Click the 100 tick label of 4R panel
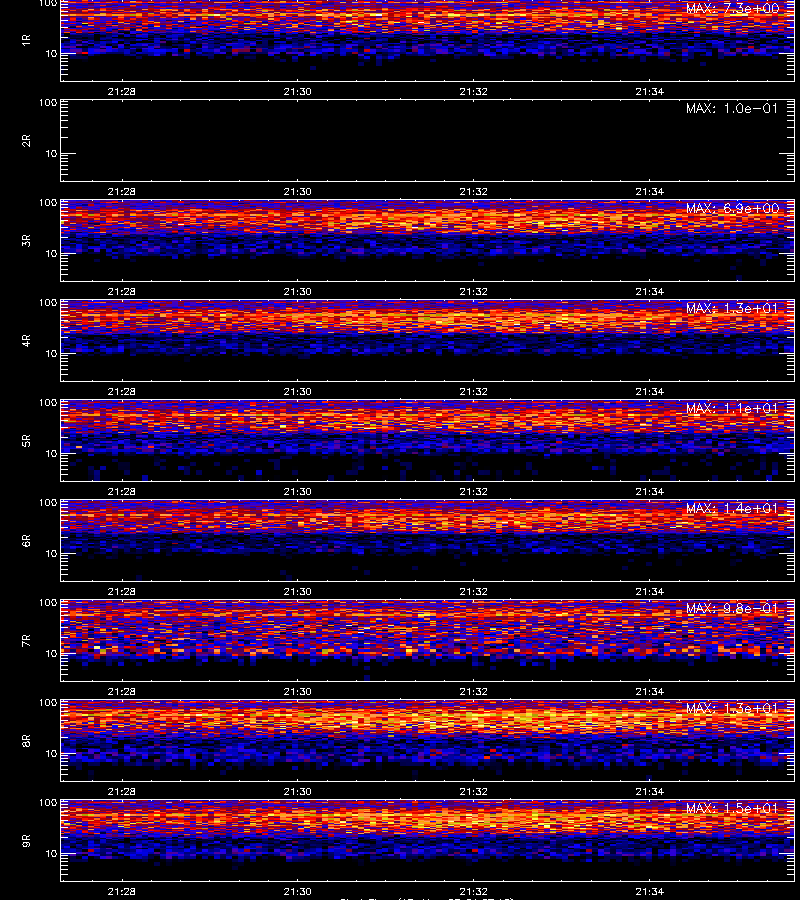 (x=48, y=302)
